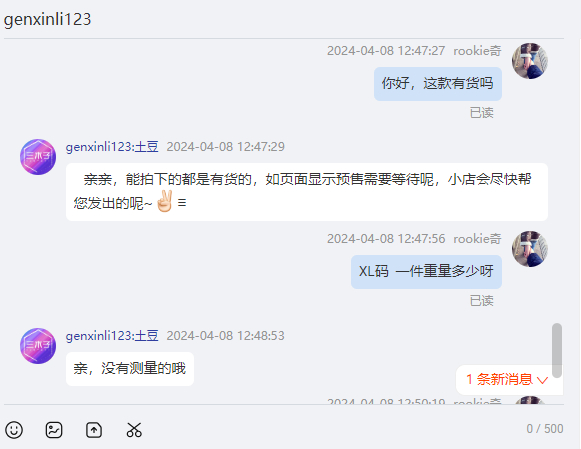Click the 已读 status under first message

click(x=481, y=113)
